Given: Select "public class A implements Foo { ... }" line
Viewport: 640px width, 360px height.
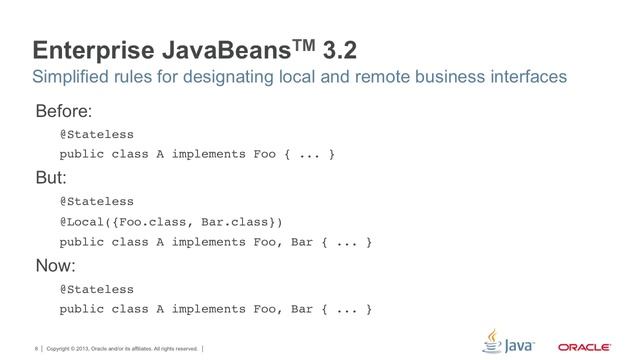Looking at the screenshot, I should tap(197, 154).
